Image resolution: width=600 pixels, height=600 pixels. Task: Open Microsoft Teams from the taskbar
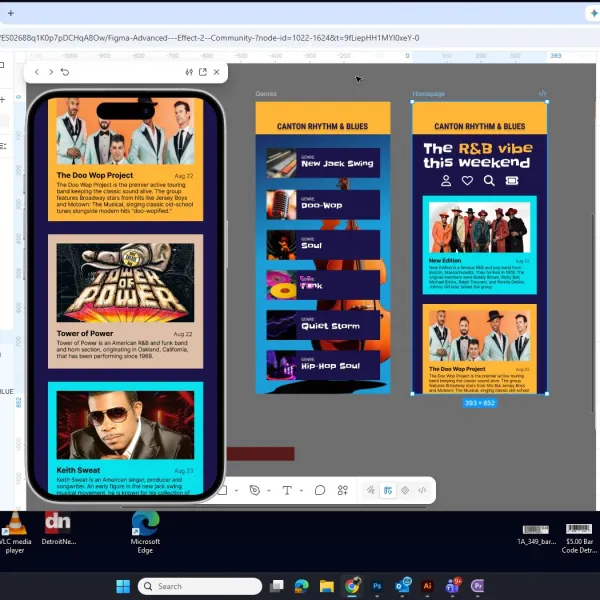453,585
